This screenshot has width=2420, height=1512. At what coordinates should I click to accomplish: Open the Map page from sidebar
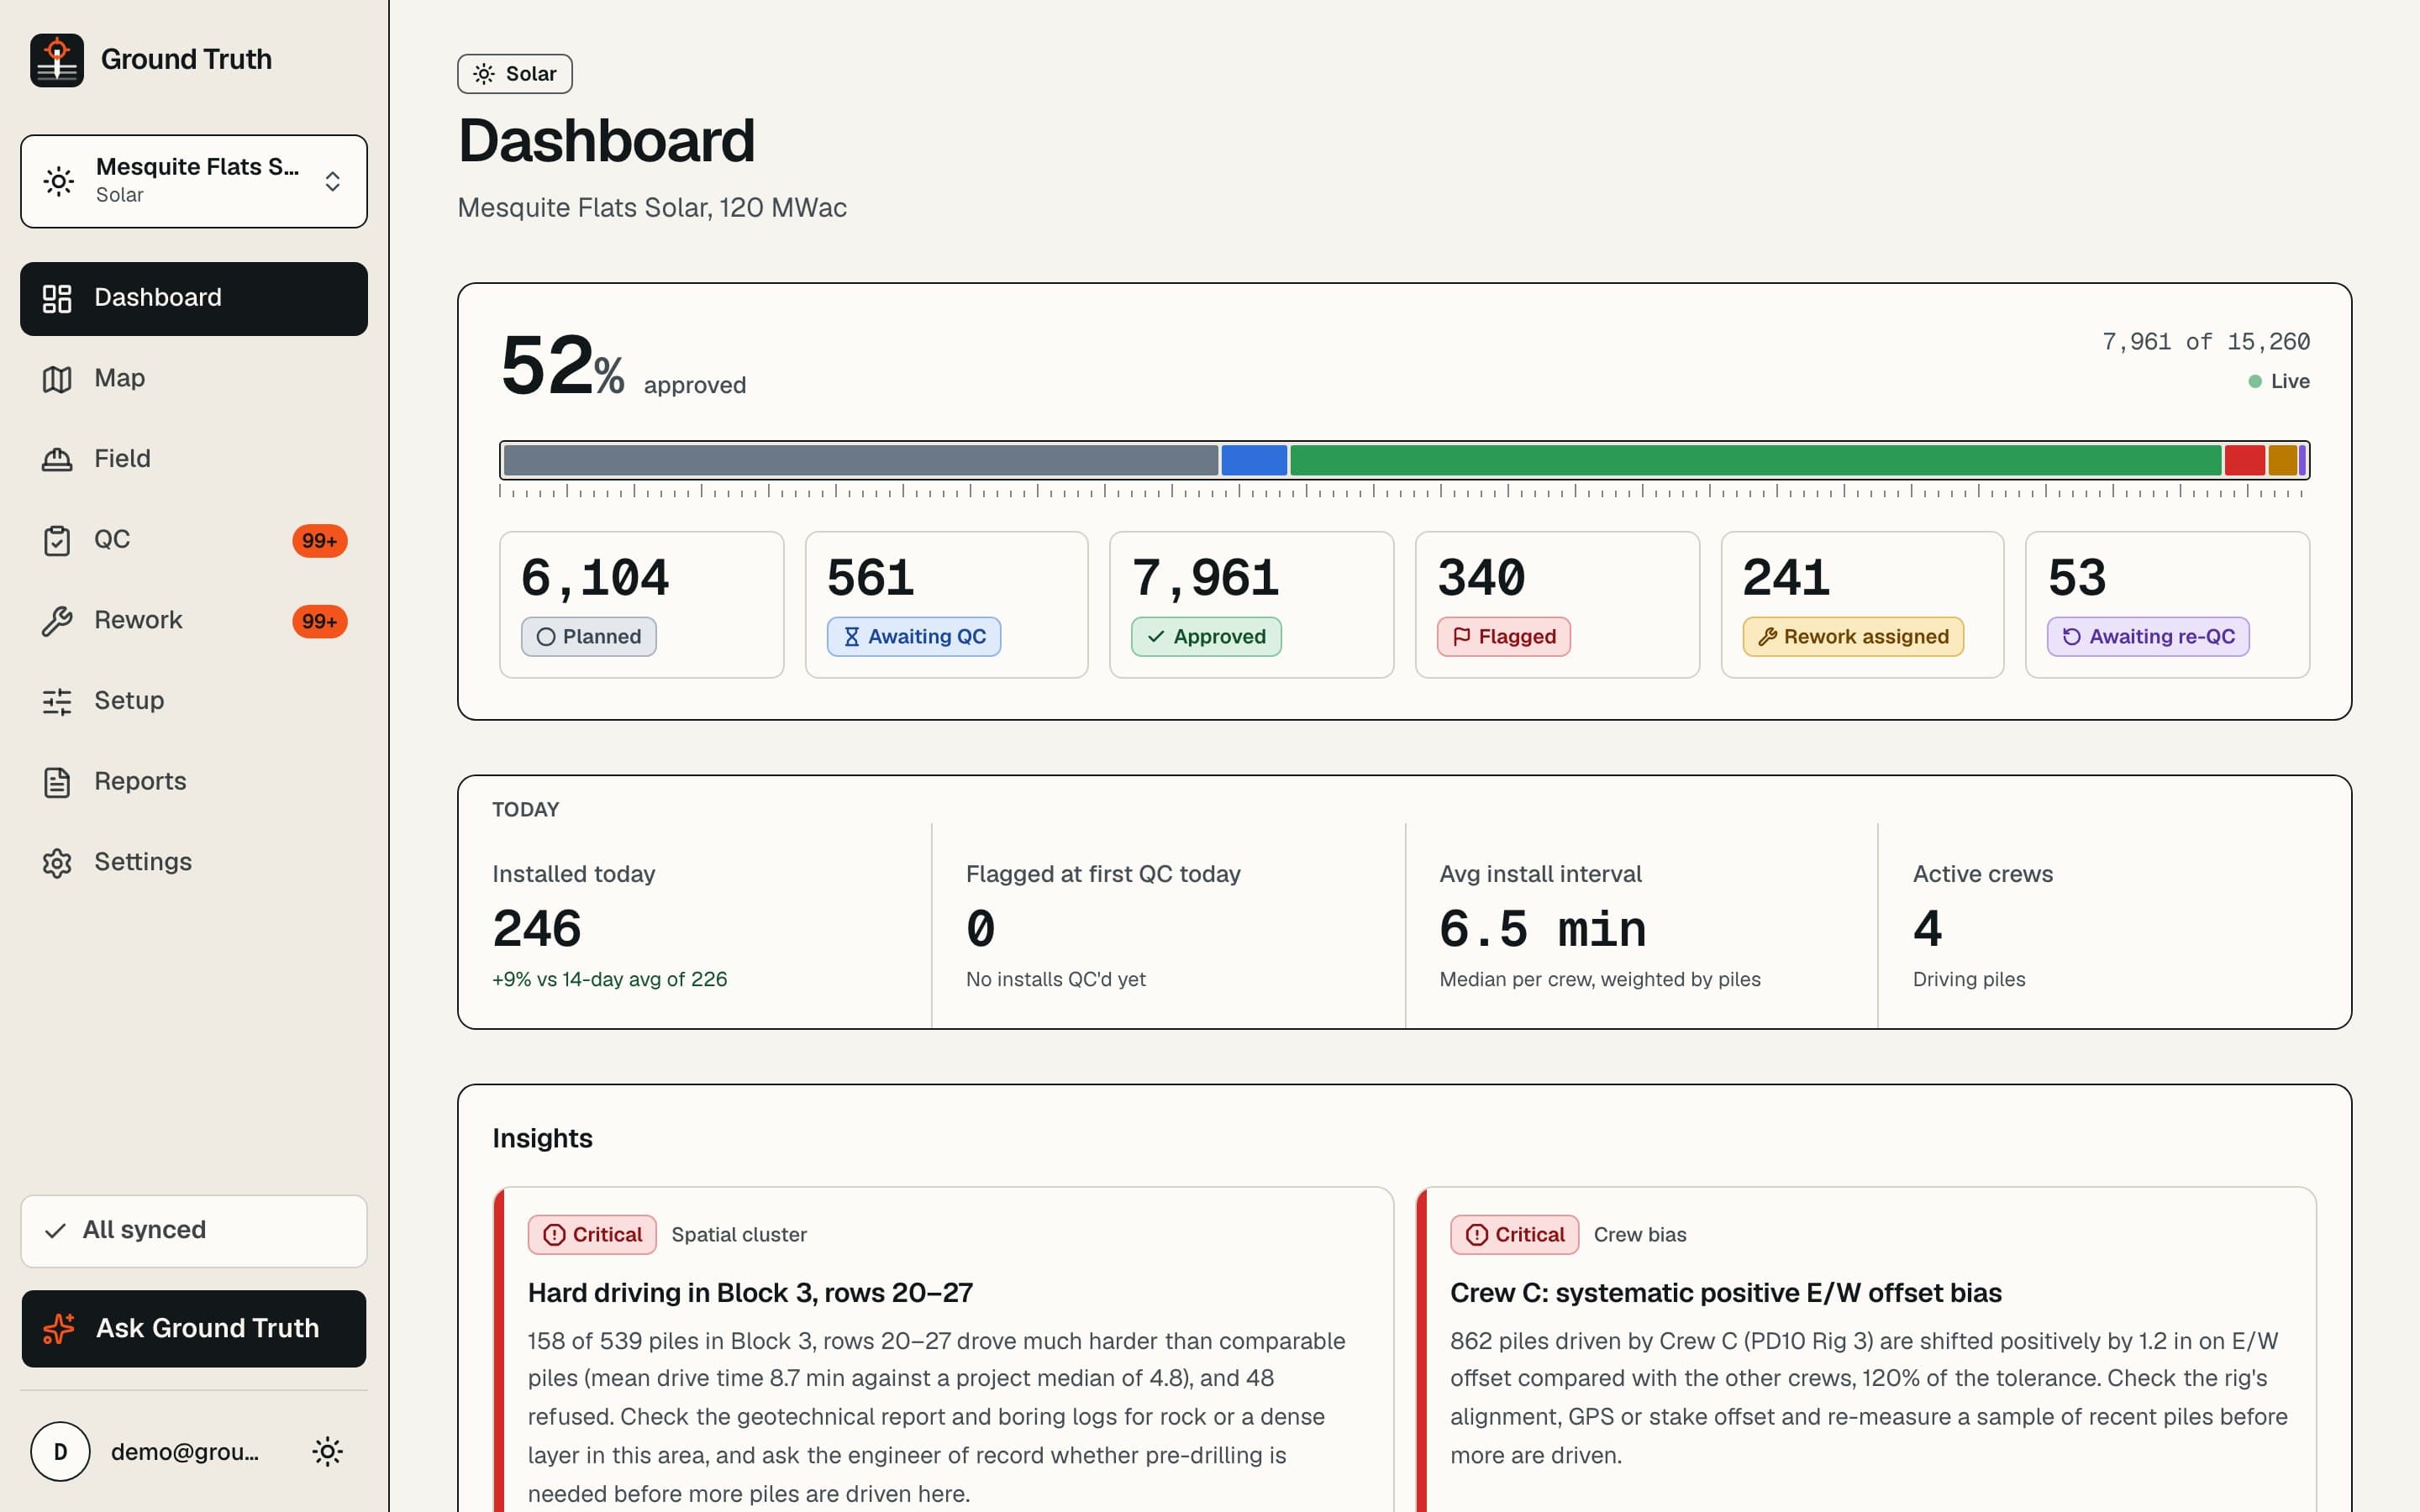coord(194,379)
